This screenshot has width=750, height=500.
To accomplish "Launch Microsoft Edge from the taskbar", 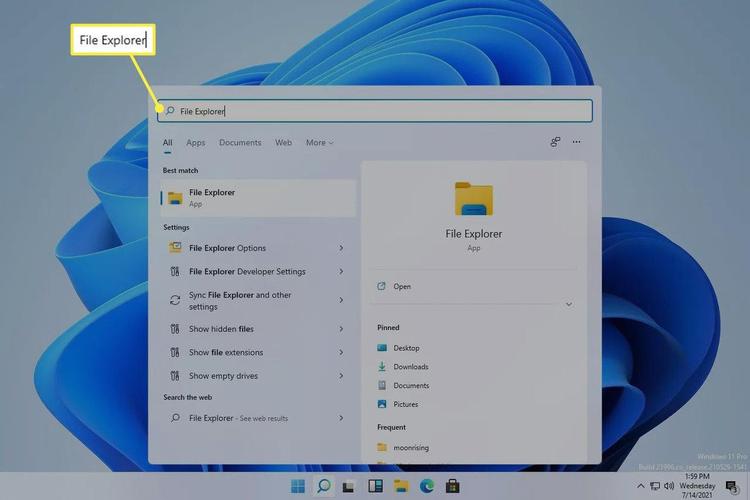I will 426,487.
